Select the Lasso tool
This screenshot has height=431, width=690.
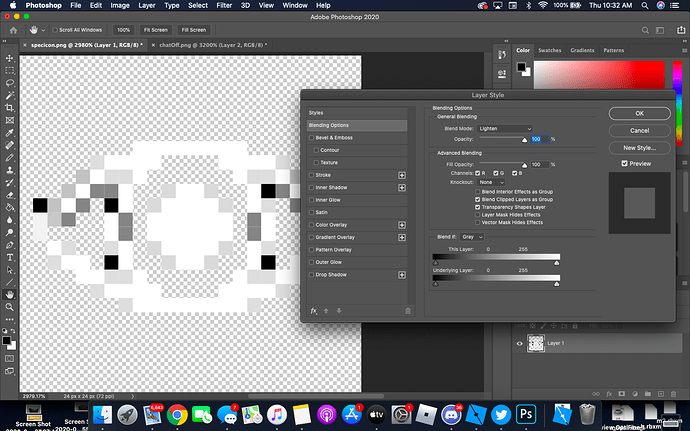click(x=9, y=83)
